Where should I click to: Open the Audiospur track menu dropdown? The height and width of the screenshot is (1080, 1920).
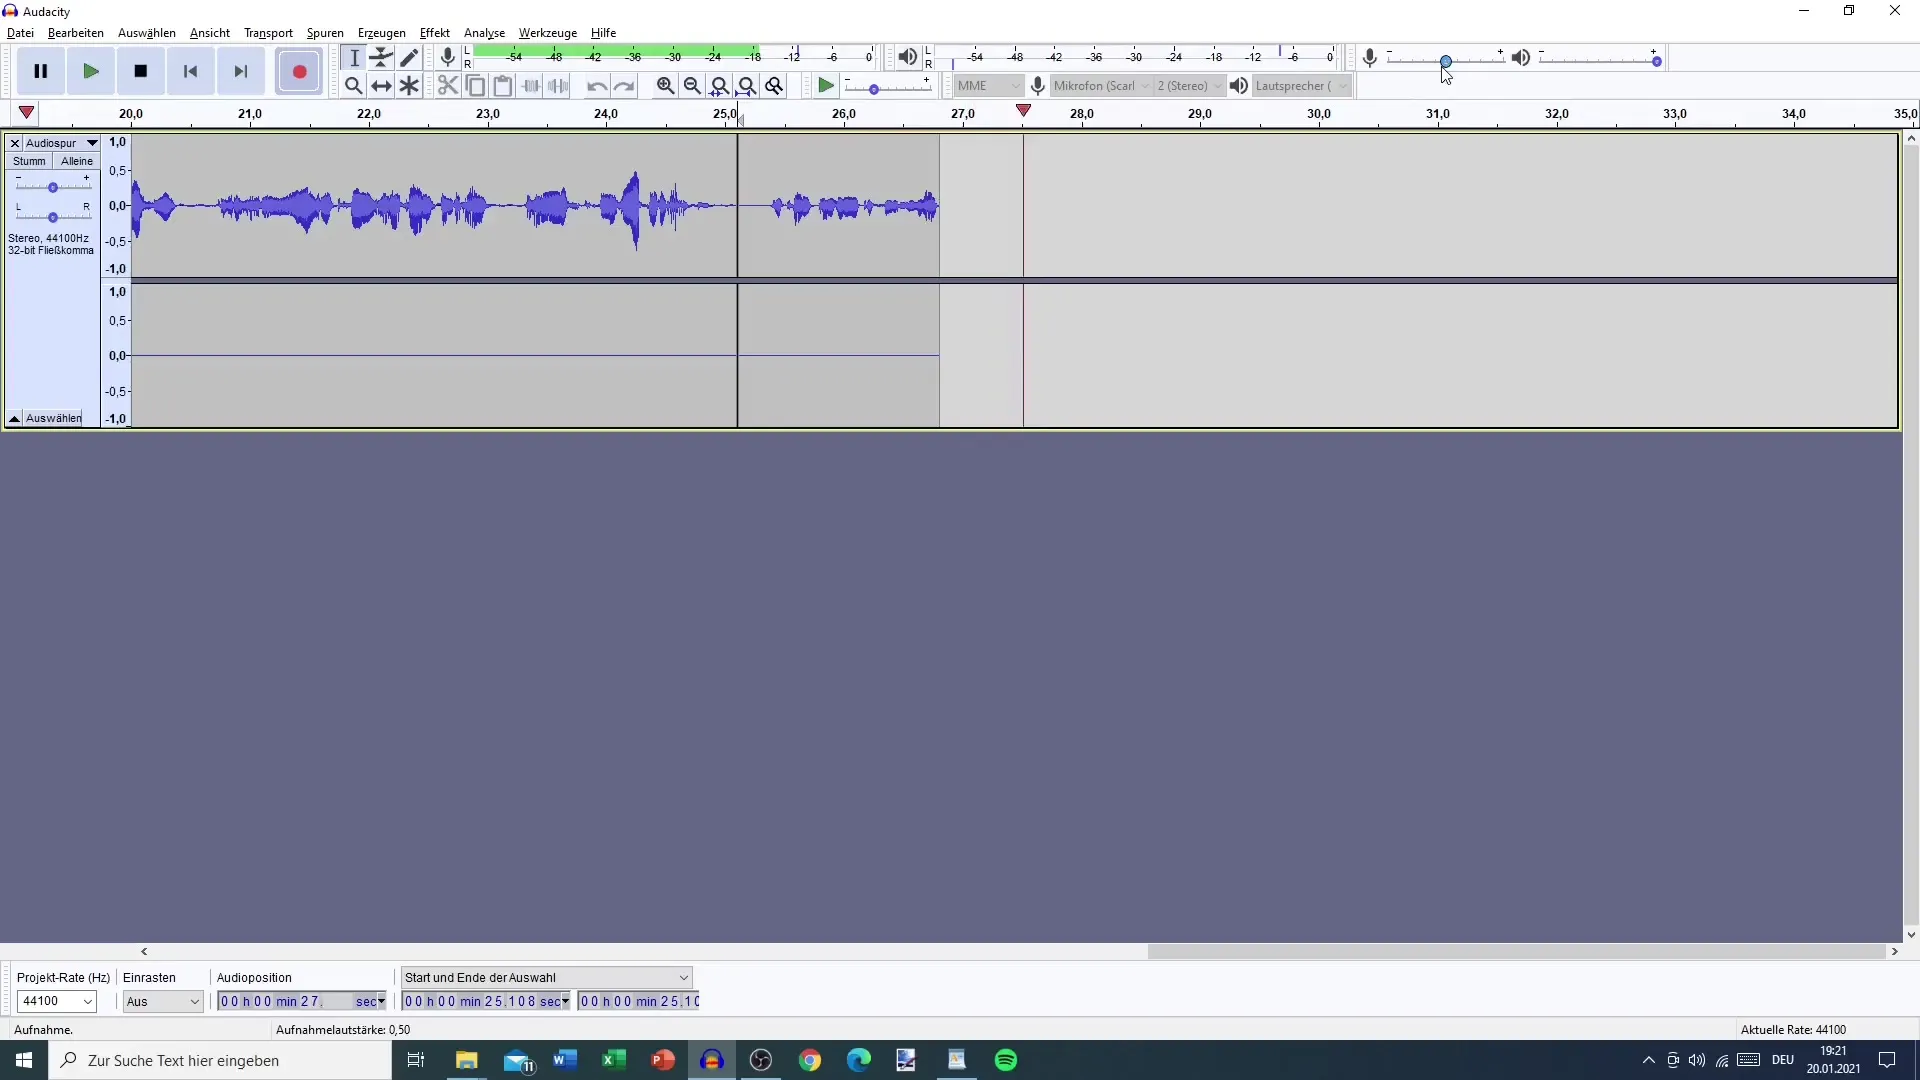(x=61, y=143)
